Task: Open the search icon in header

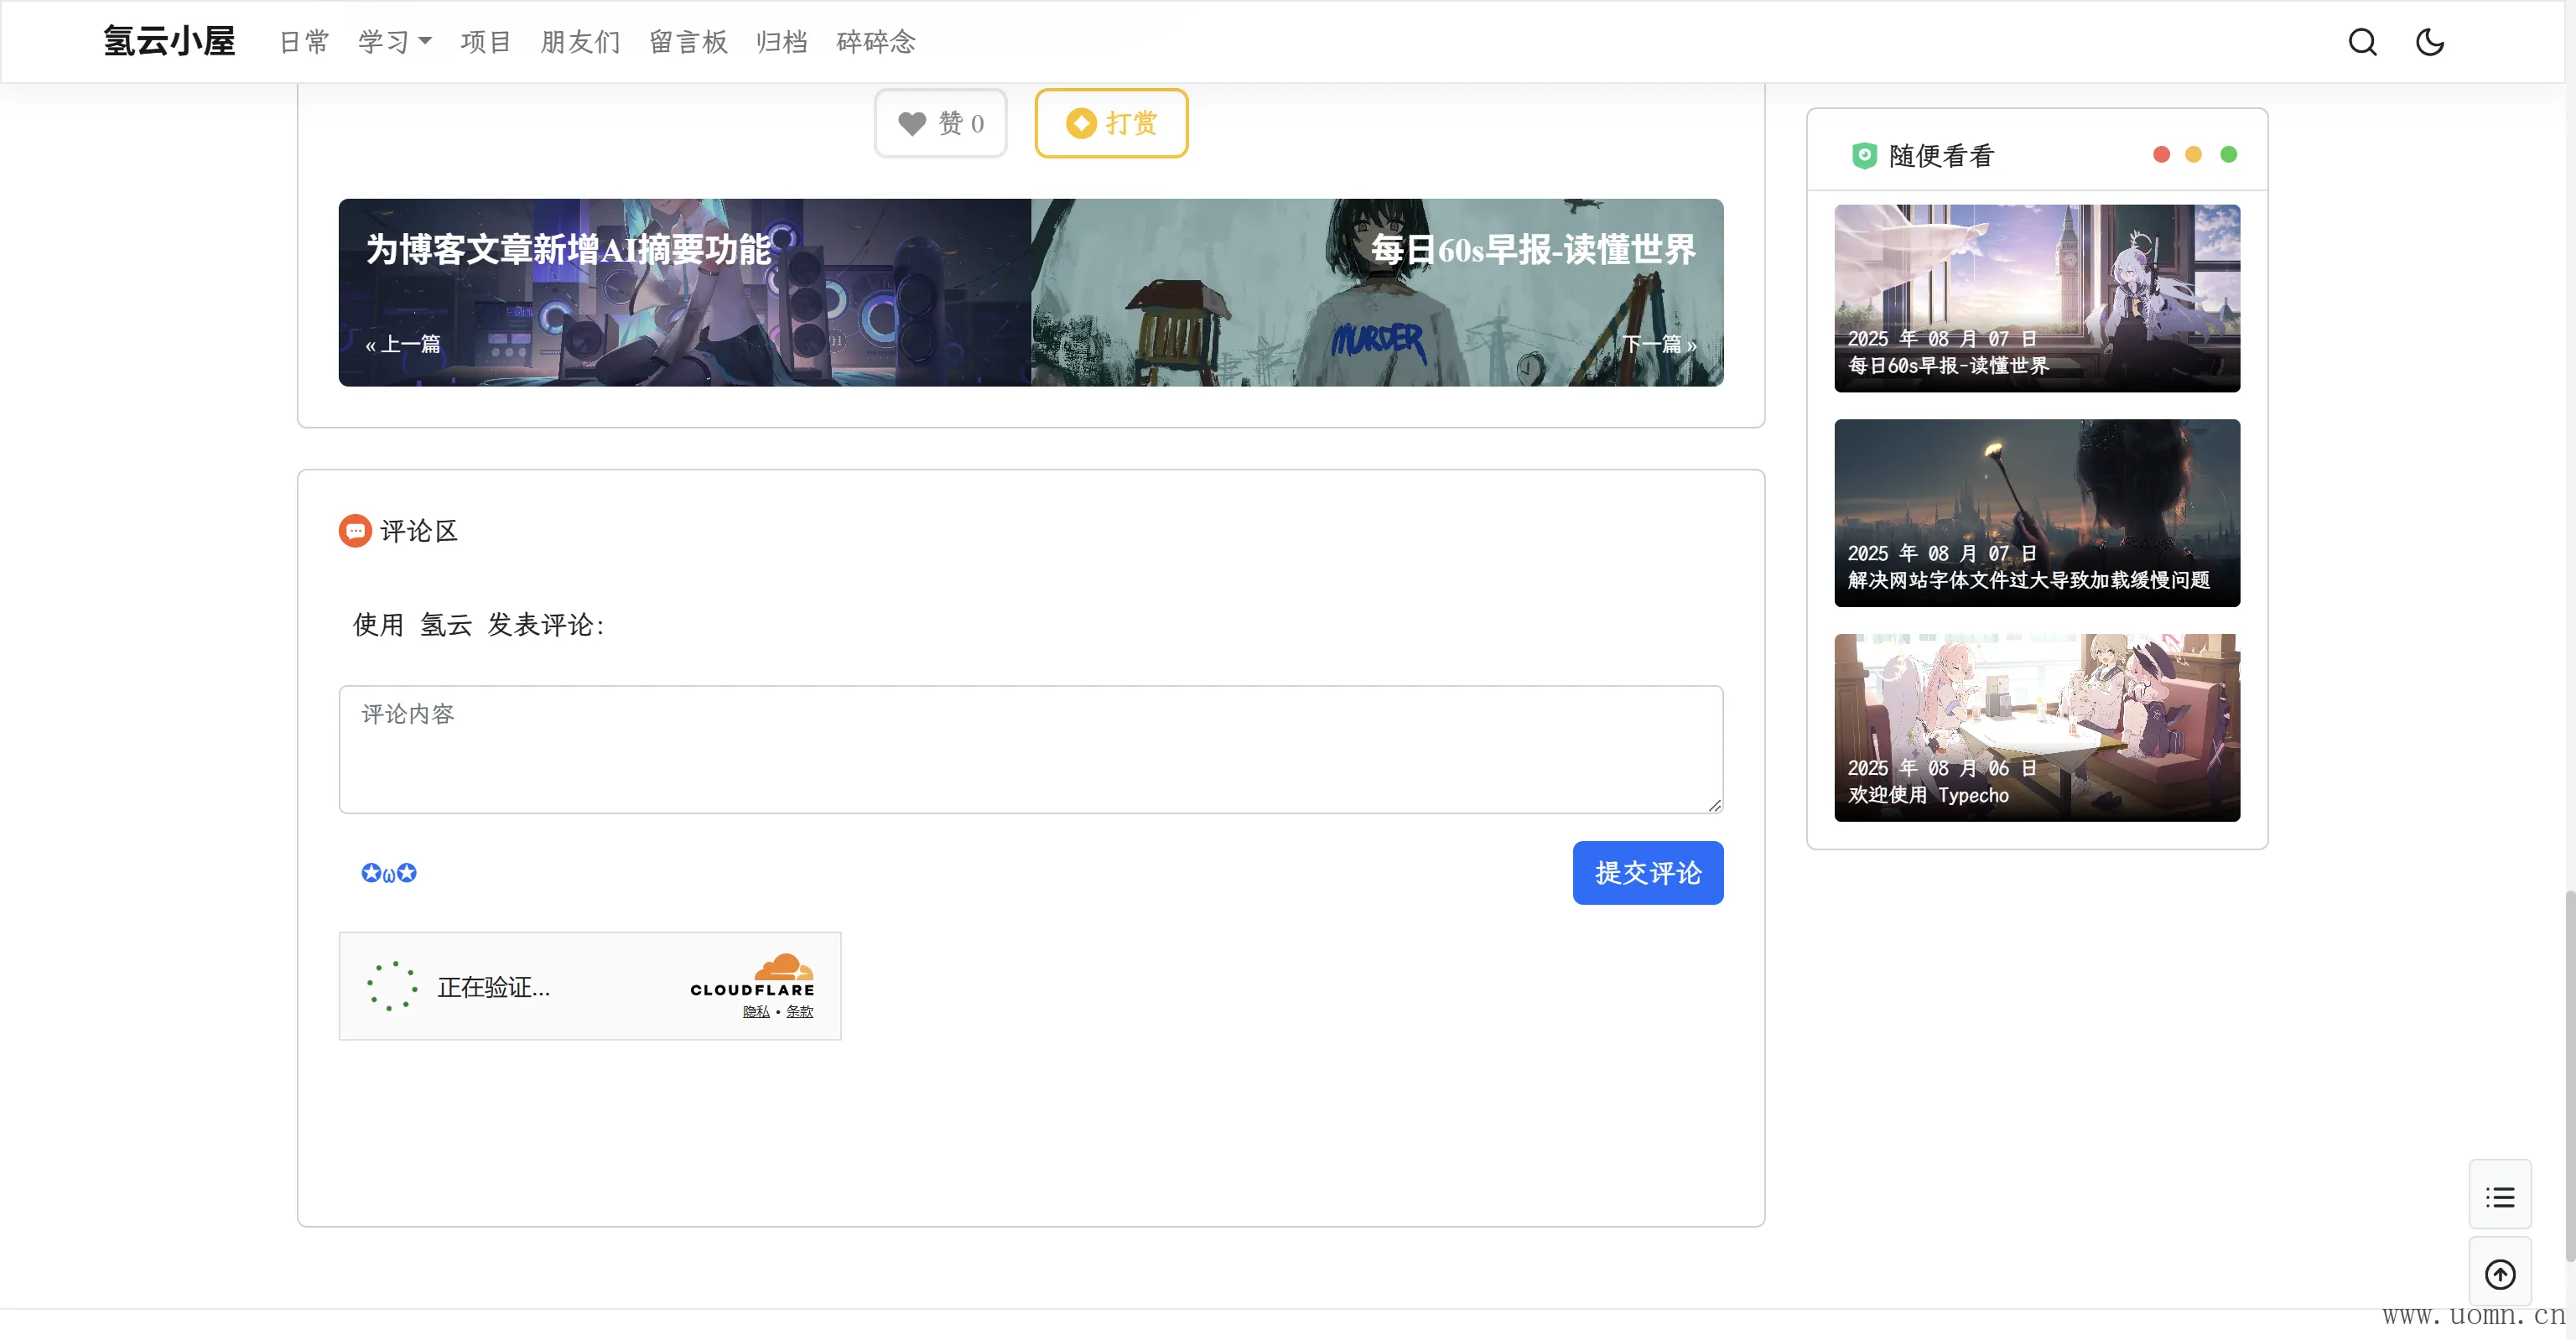Action: pyautogui.click(x=2362, y=42)
